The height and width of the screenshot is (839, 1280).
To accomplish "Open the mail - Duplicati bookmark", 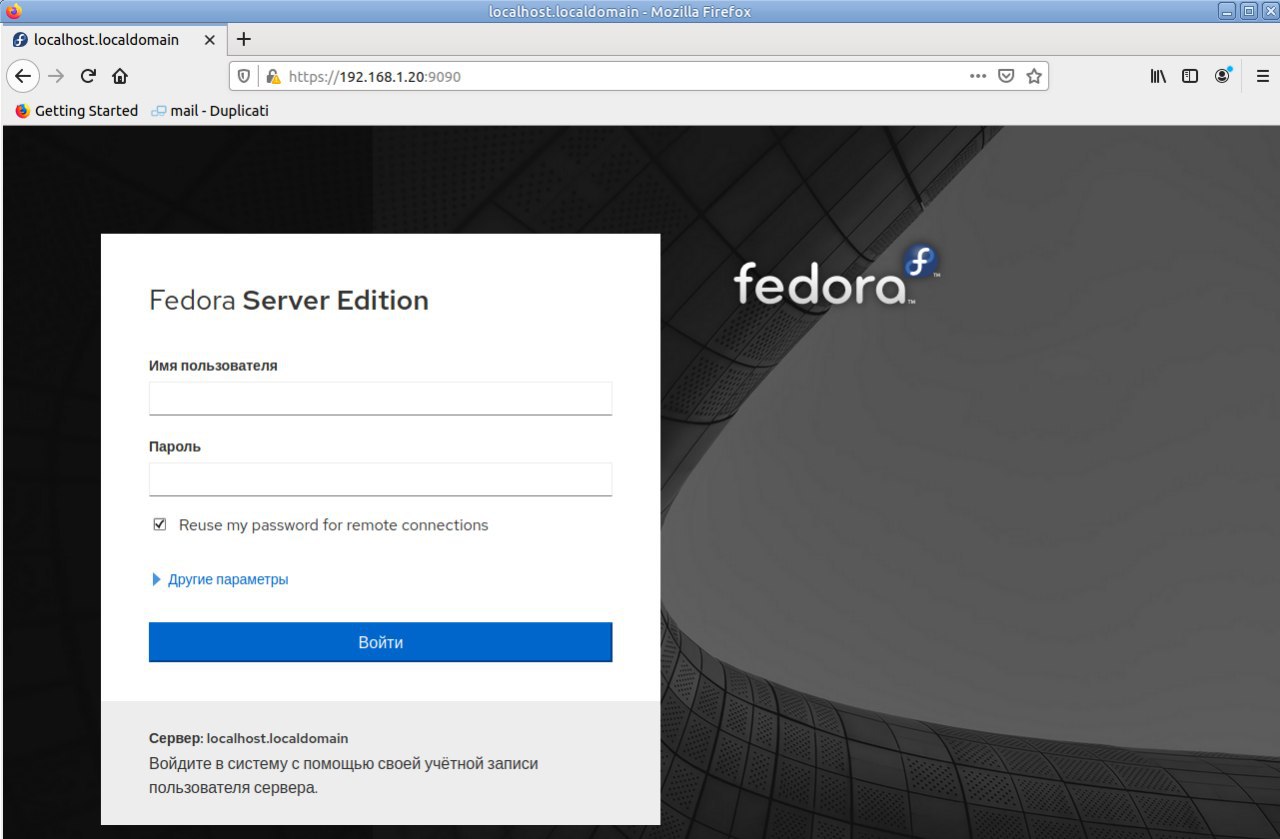I will tap(210, 111).
